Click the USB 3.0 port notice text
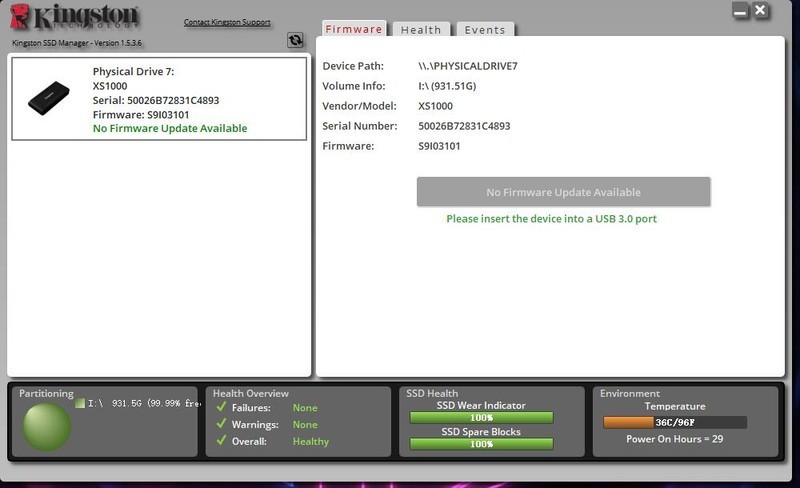This screenshot has height=488, width=800. click(552, 218)
